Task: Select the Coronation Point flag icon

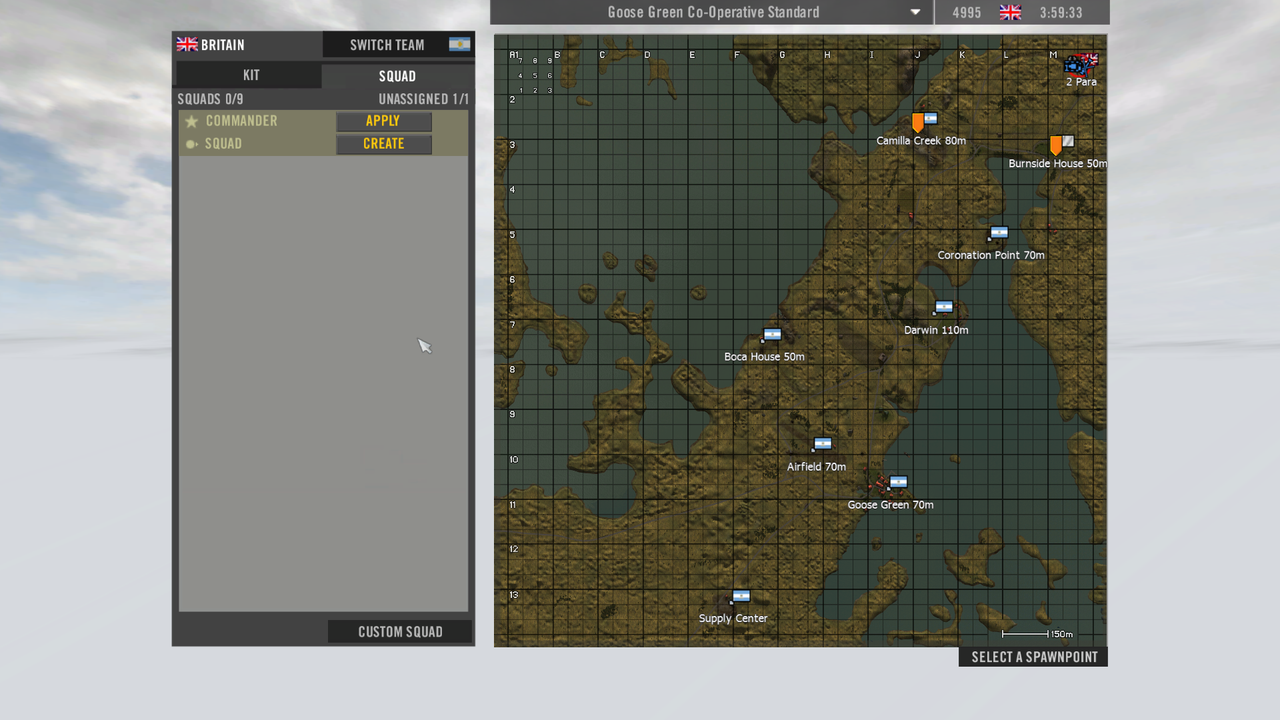Action: click(x=998, y=233)
